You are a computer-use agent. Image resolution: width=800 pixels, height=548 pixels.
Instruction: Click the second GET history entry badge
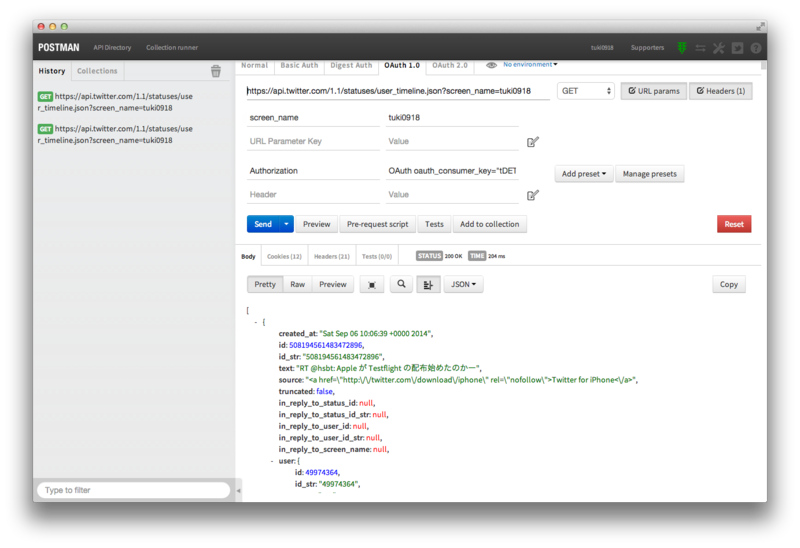tap(45, 129)
